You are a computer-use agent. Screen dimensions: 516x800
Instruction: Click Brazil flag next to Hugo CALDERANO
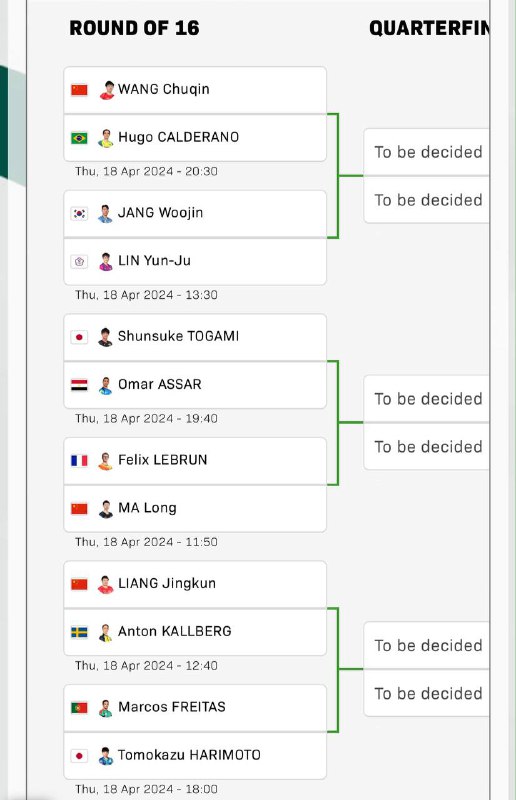79,138
